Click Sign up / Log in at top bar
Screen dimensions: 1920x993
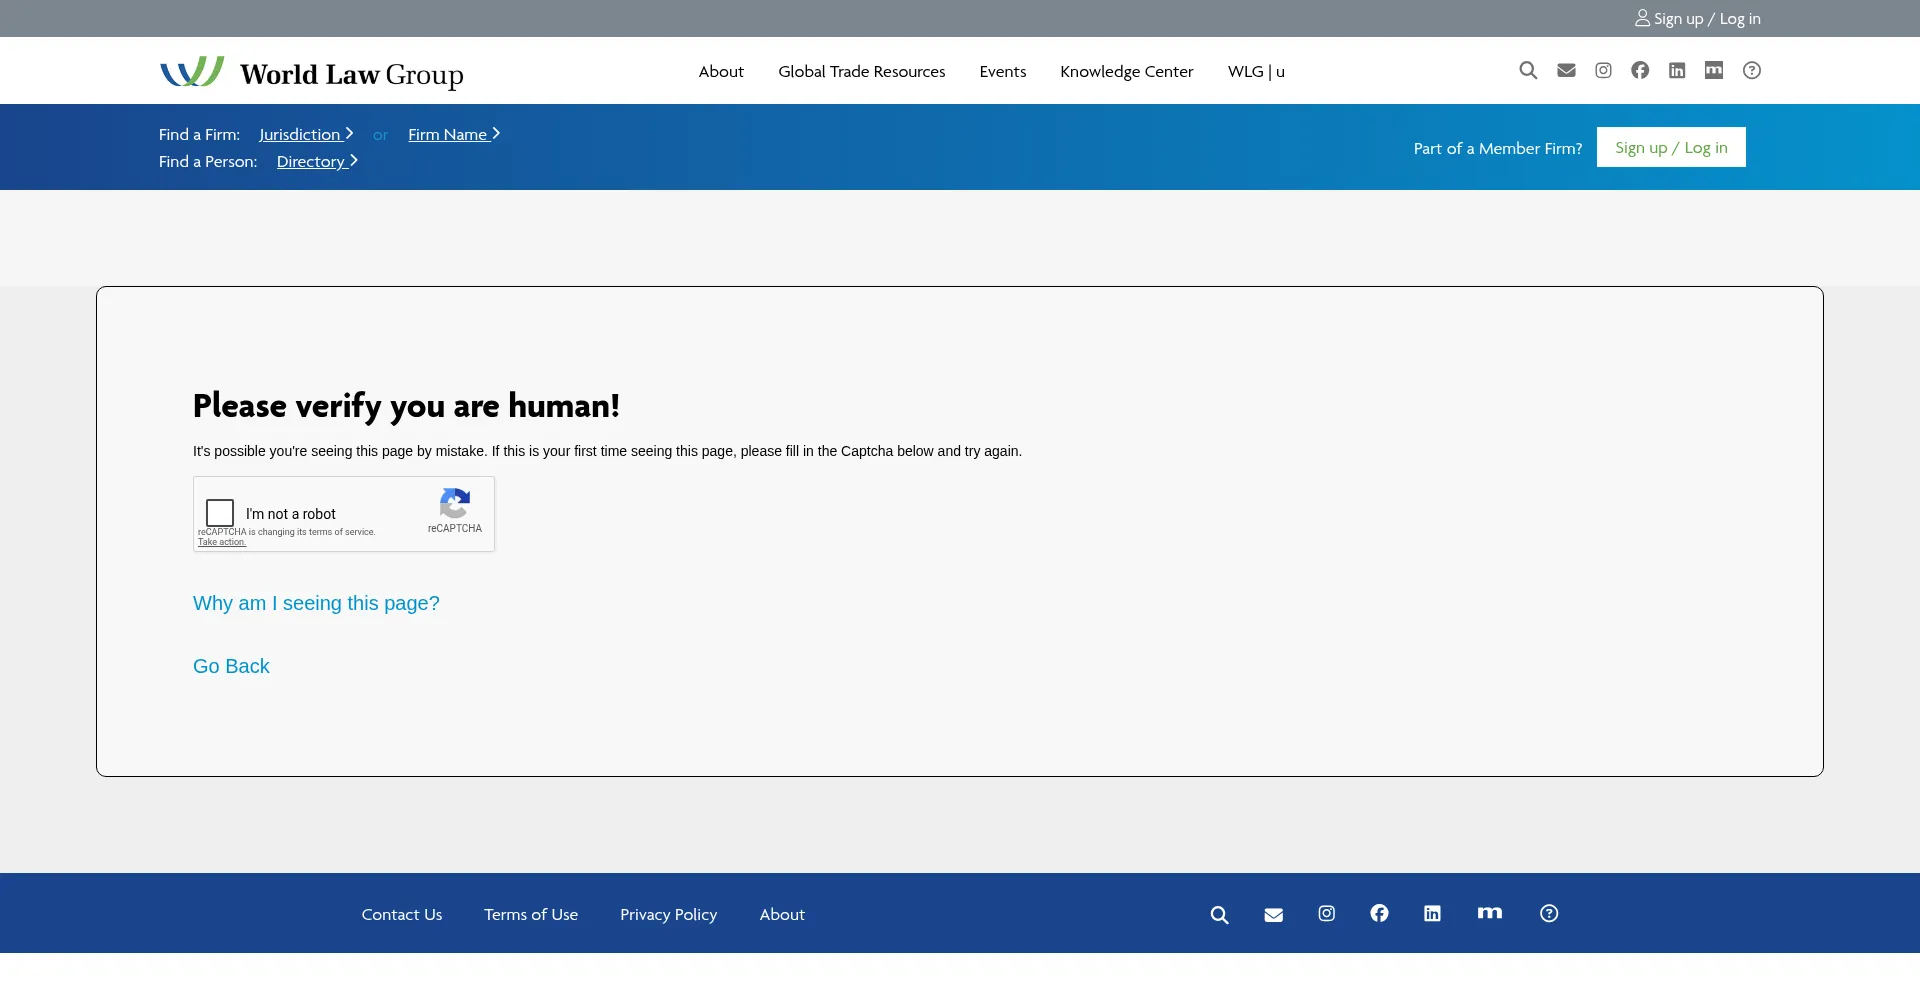1698,18
